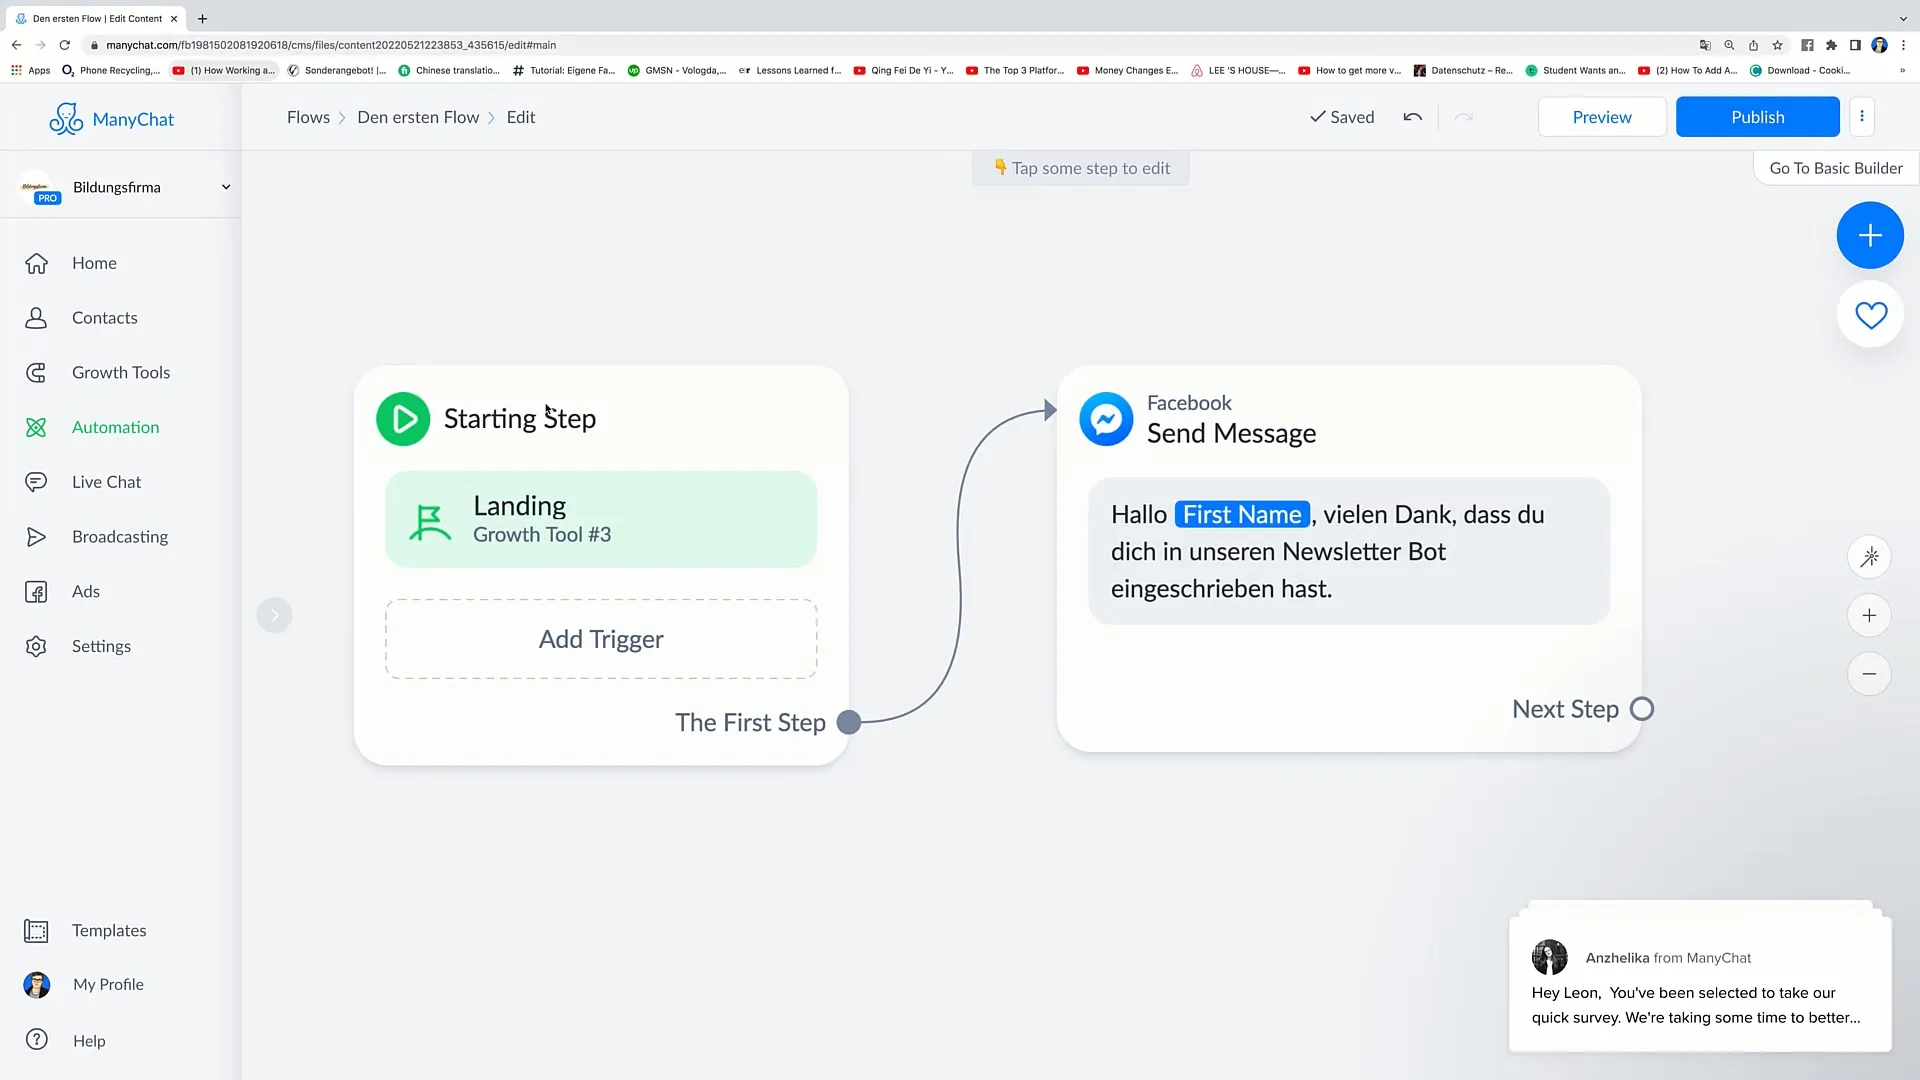
Task: Open the Chinese translation bookmark
Action: pyautogui.click(x=449, y=70)
